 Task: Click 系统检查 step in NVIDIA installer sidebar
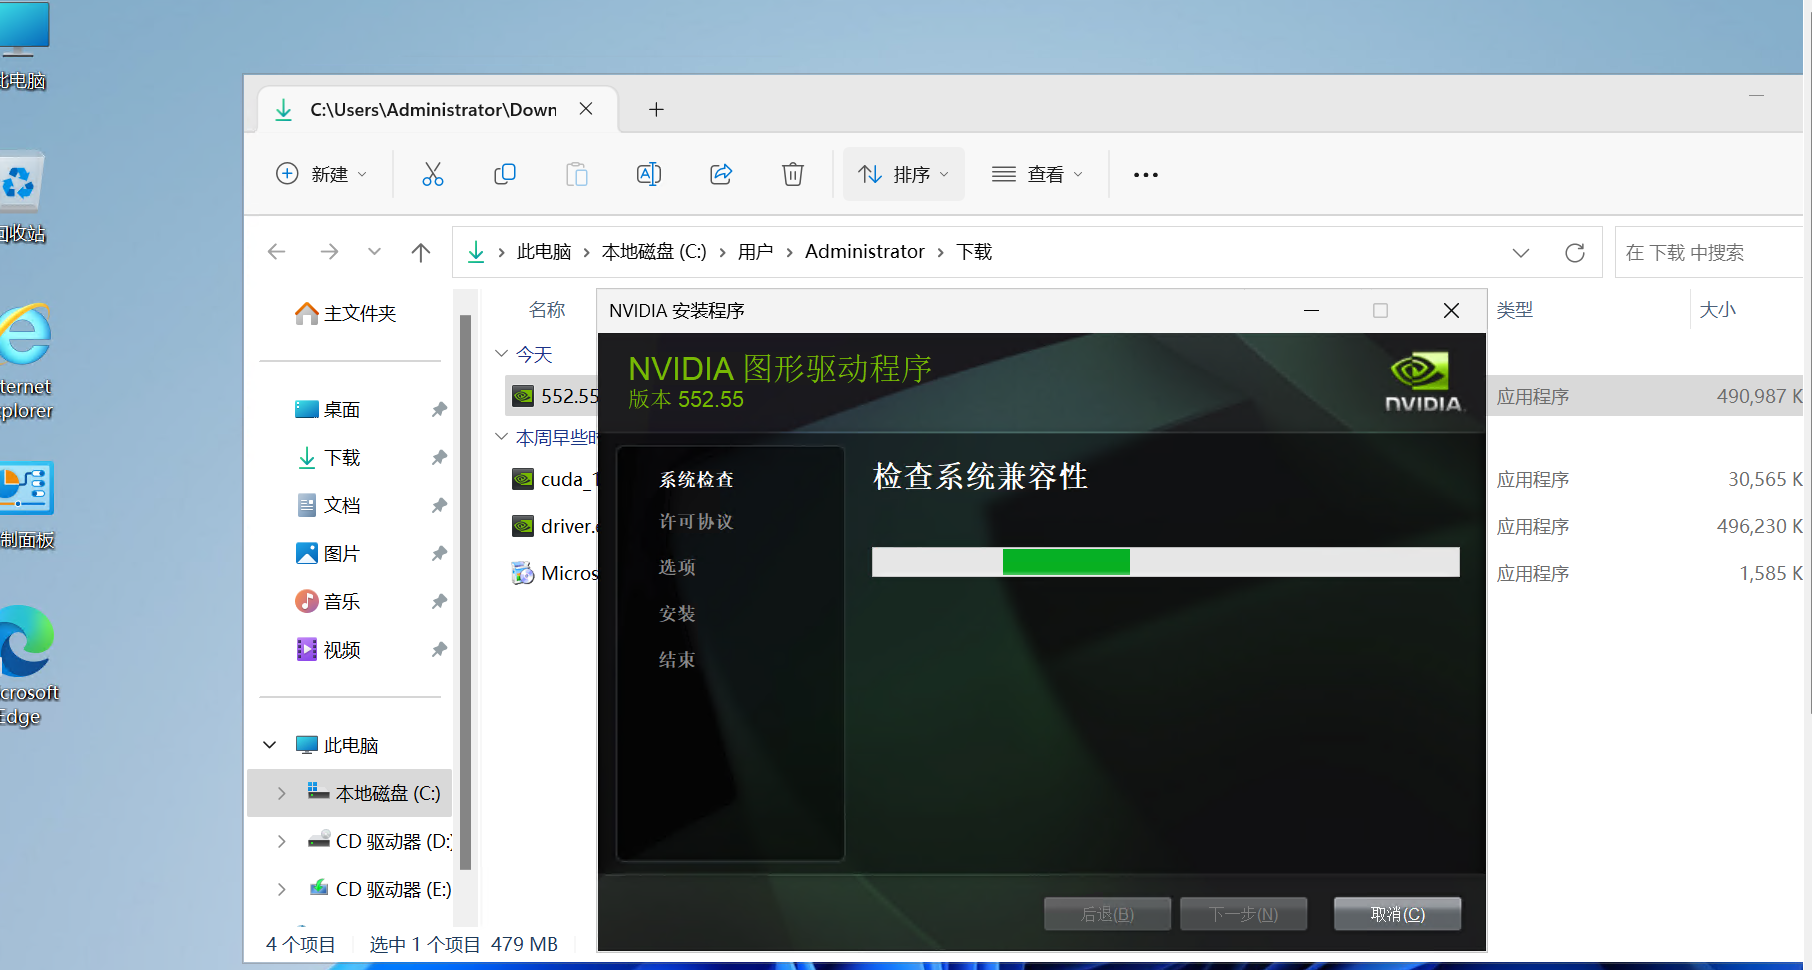coord(697,480)
